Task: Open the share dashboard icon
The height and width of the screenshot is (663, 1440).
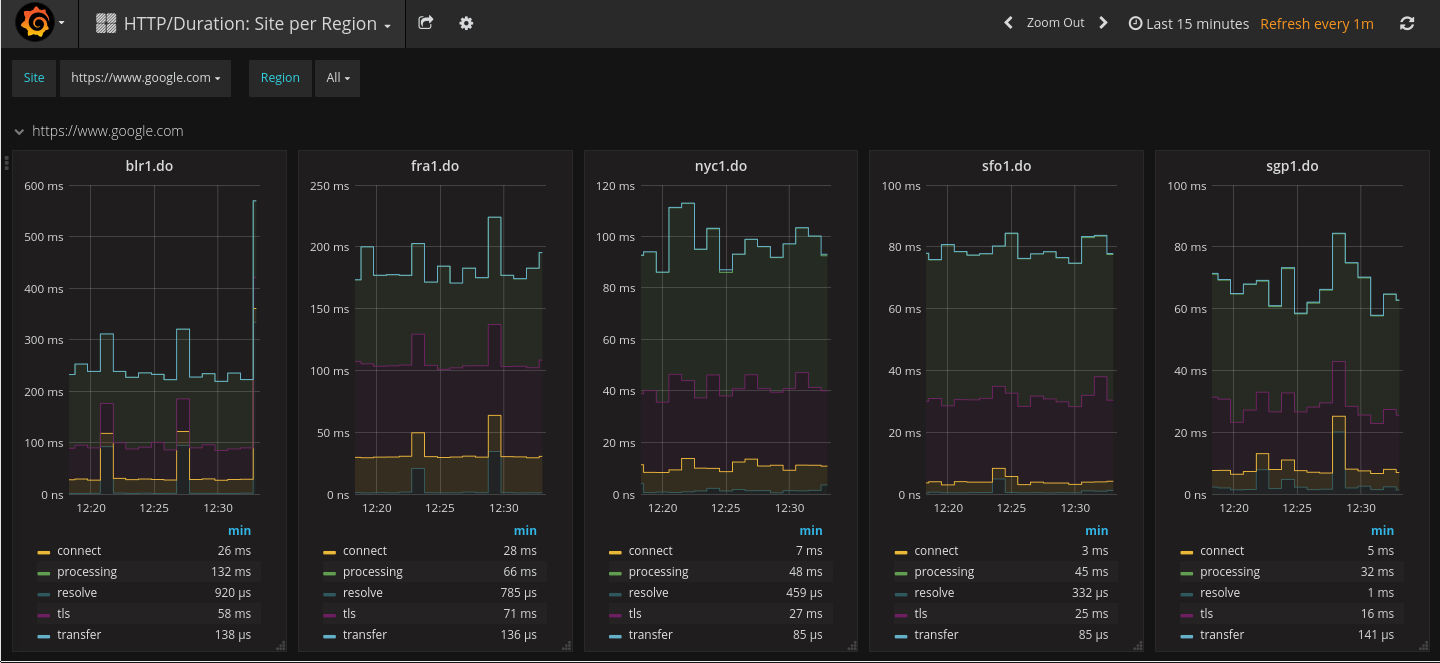Action: click(426, 23)
